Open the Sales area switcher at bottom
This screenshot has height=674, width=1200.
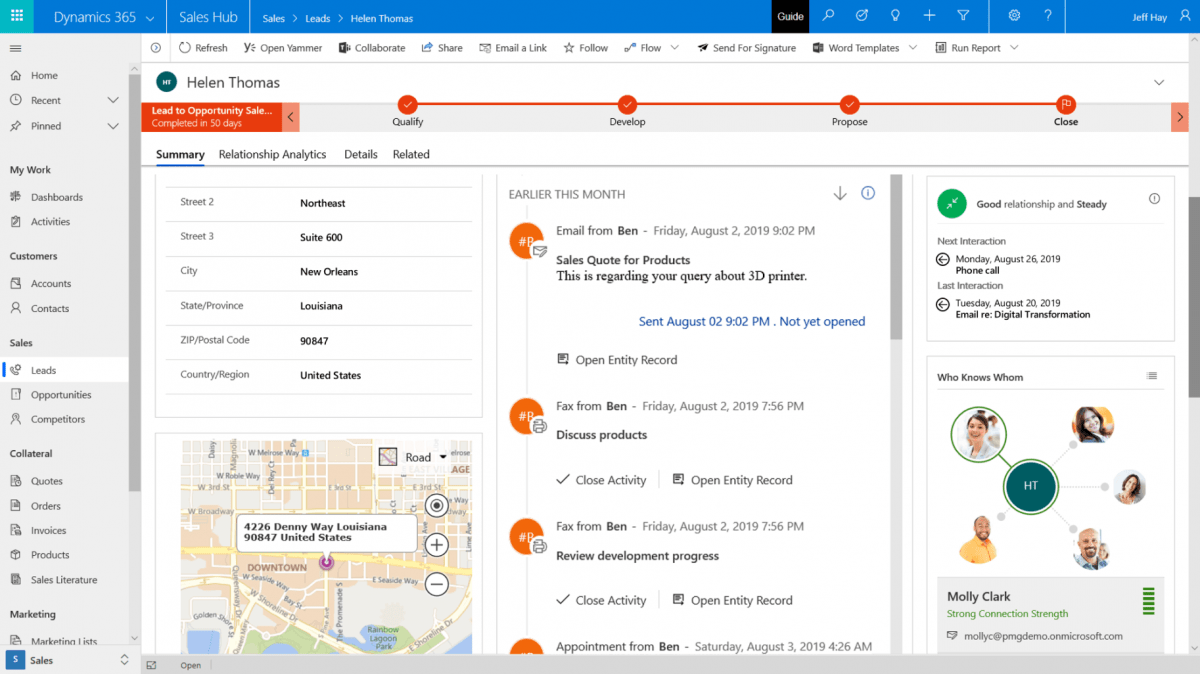tap(70, 660)
